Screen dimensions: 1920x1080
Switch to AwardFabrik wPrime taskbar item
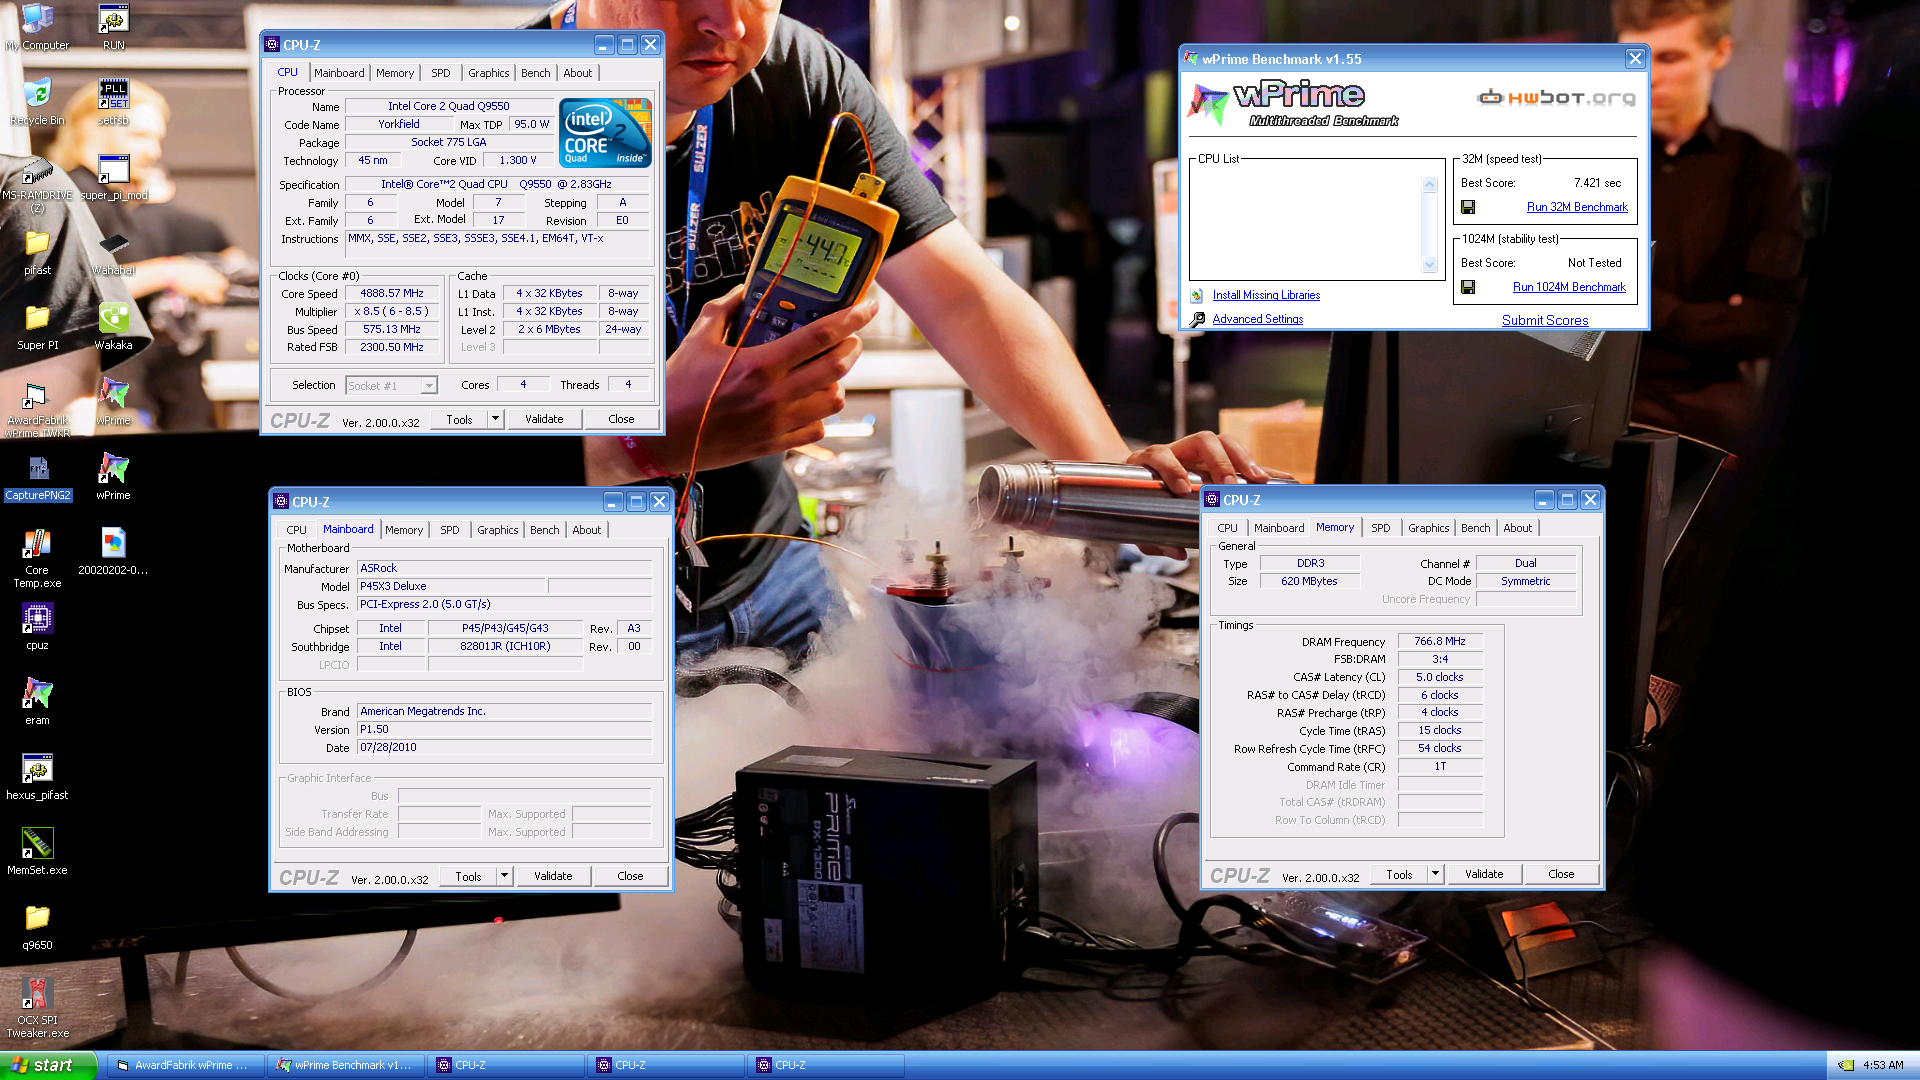(x=185, y=1065)
